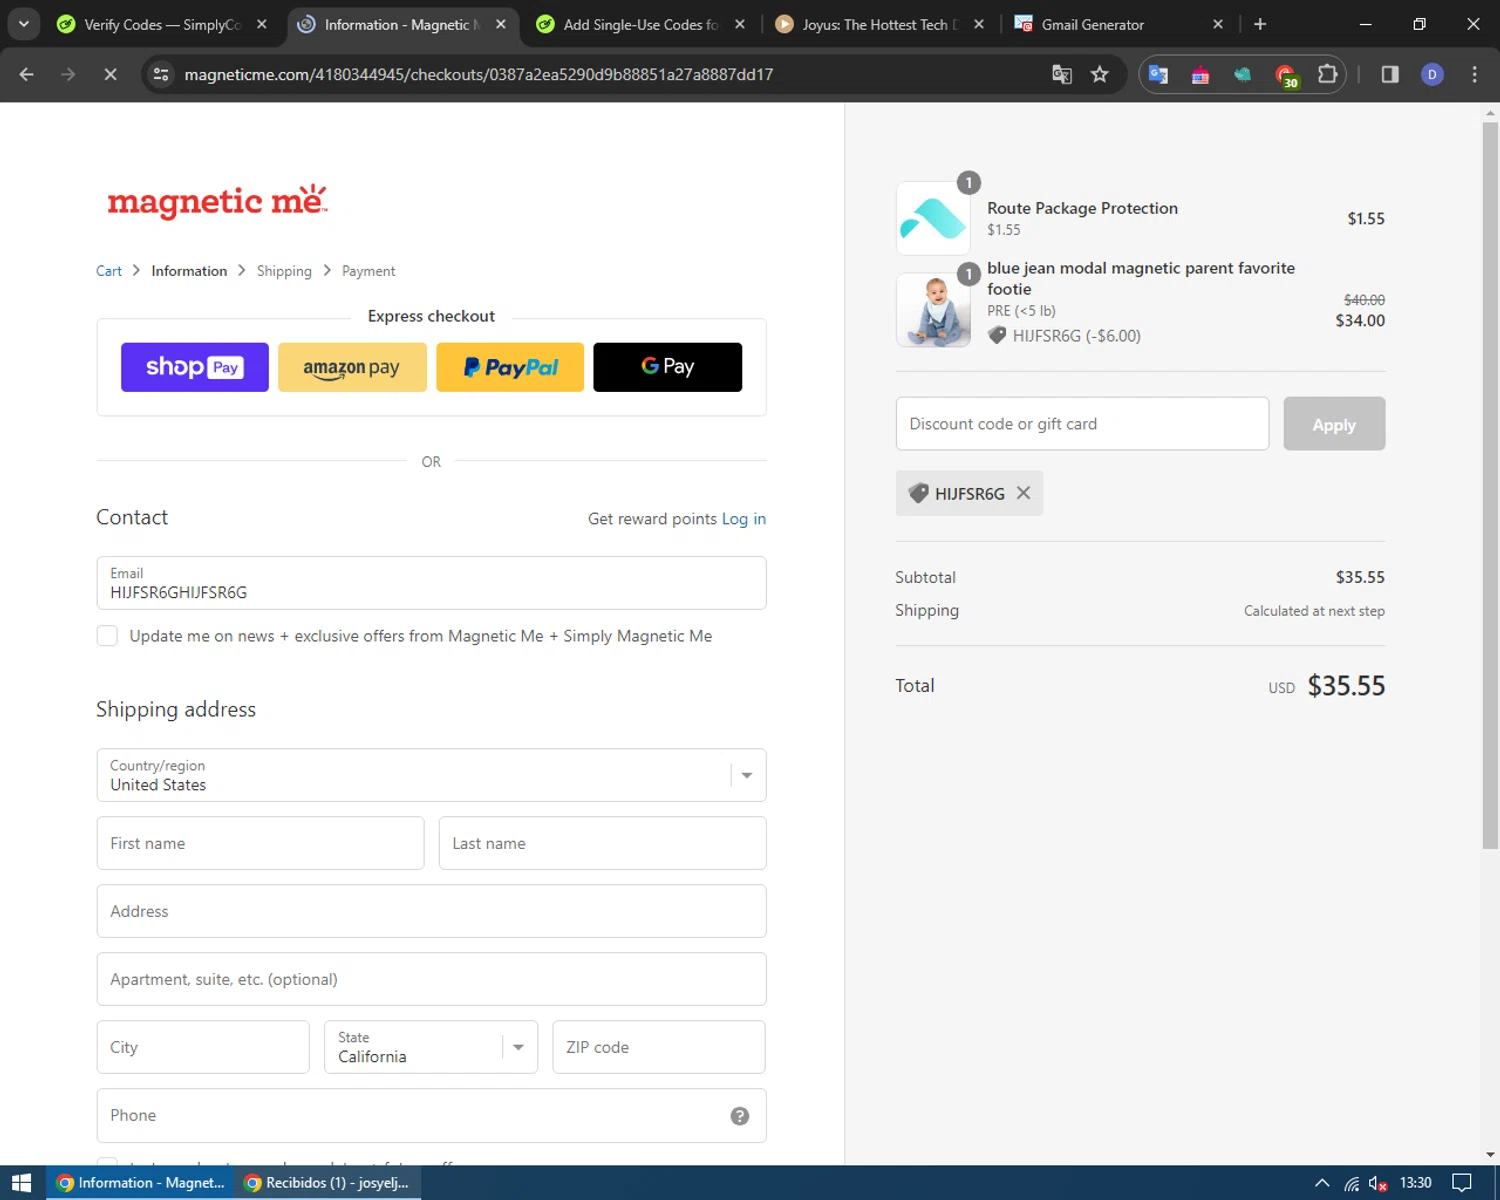Image resolution: width=1500 pixels, height=1200 pixels.
Task: Go to Cart breadcrumb link
Action: (109, 271)
